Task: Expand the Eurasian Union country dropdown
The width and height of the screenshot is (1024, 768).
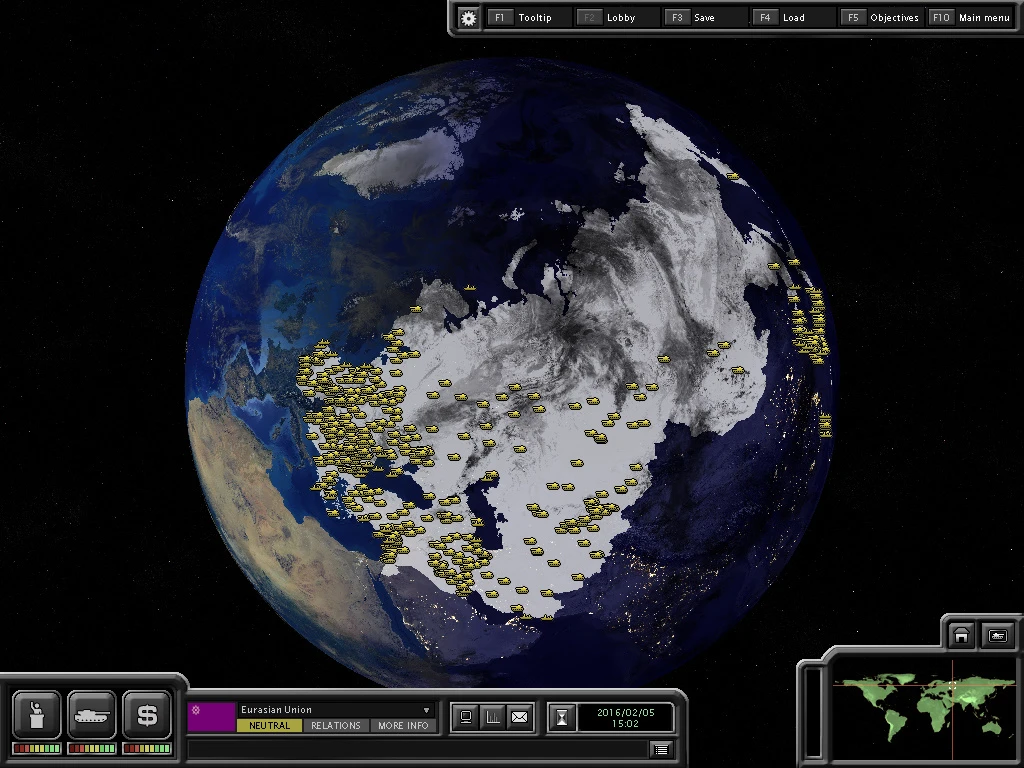Action: point(426,710)
